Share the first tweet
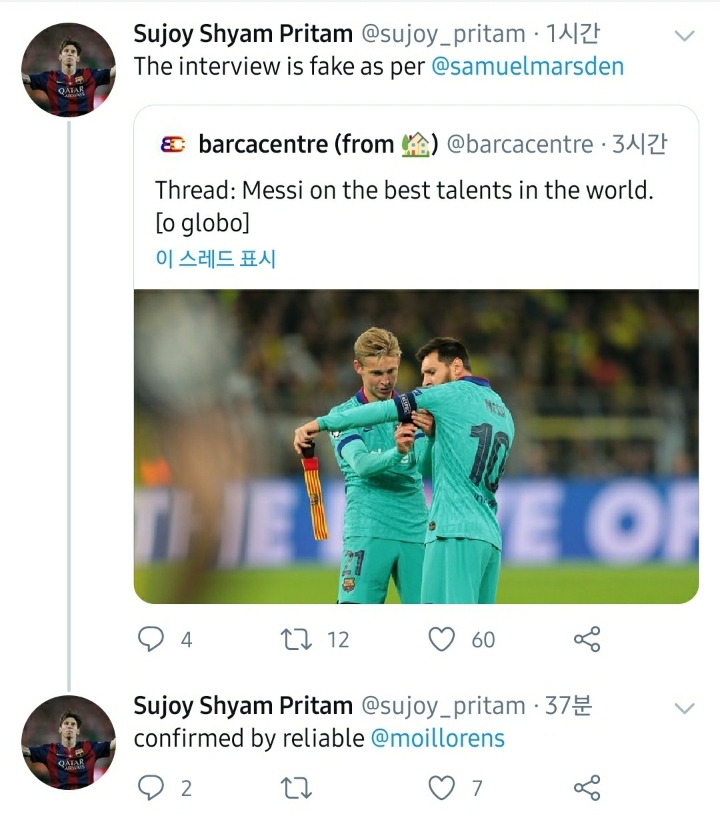This screenshot has width=720, height=816. (x=587, y=639)
